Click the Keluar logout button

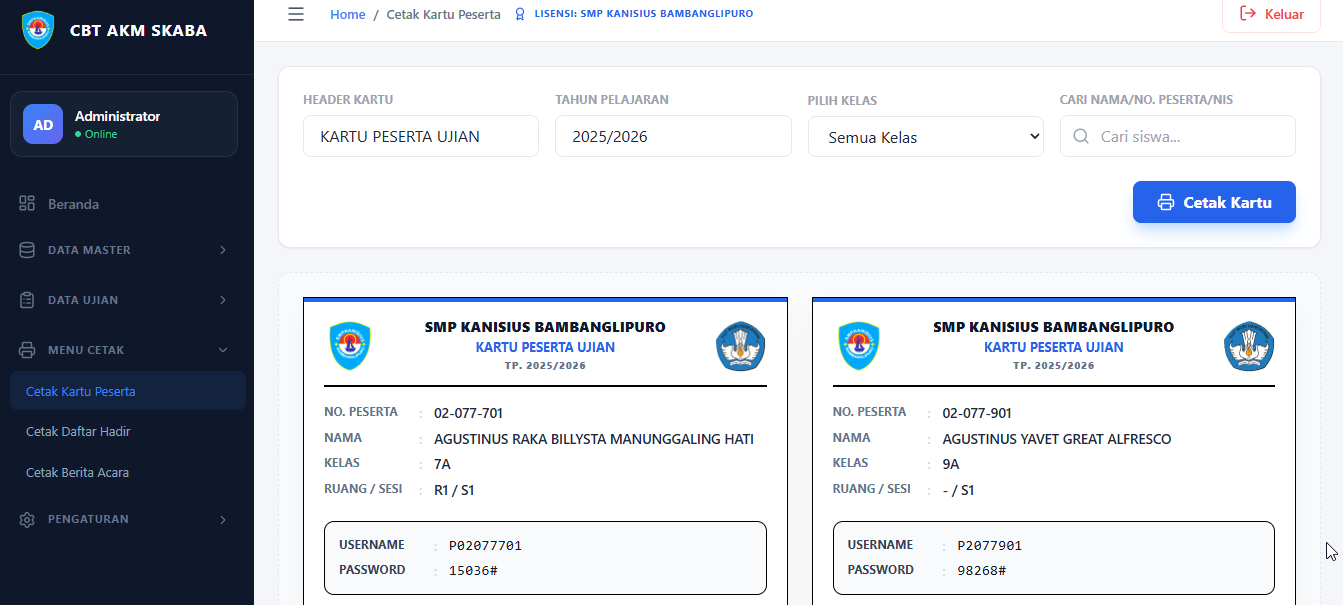1271,14
